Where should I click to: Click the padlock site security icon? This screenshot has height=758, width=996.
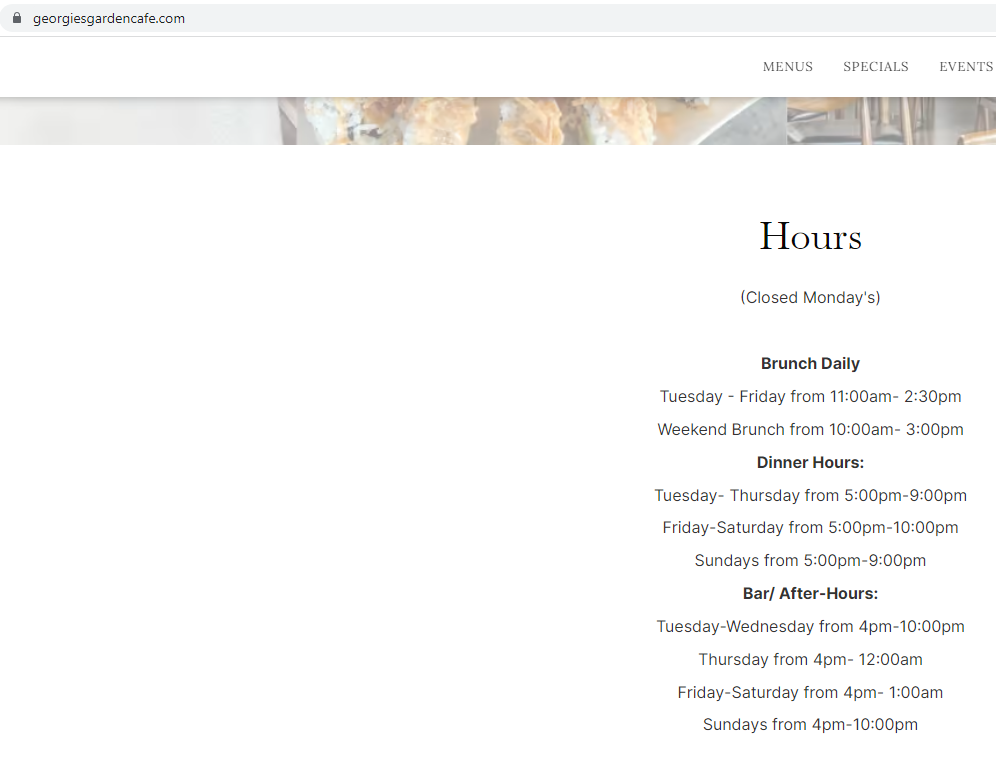[16, 18]
